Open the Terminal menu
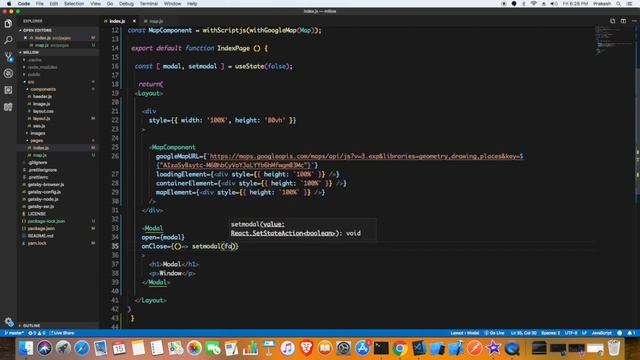 click(149, 4)
